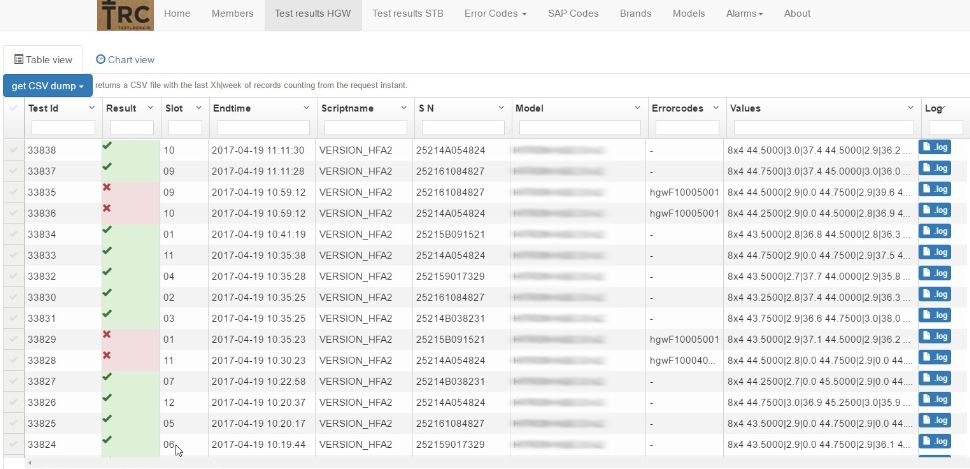970x469 pixels.
Task: Focus the Errorcodes filter field
Action: point(687,127)
